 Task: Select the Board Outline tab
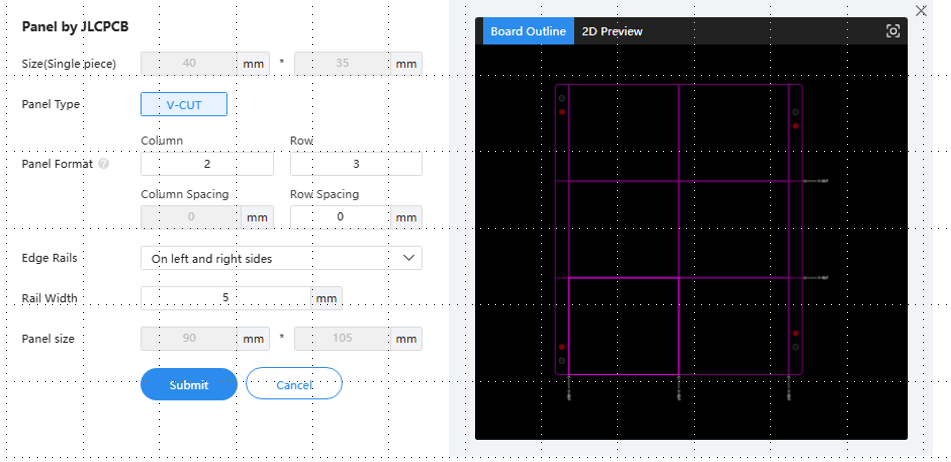528,31
